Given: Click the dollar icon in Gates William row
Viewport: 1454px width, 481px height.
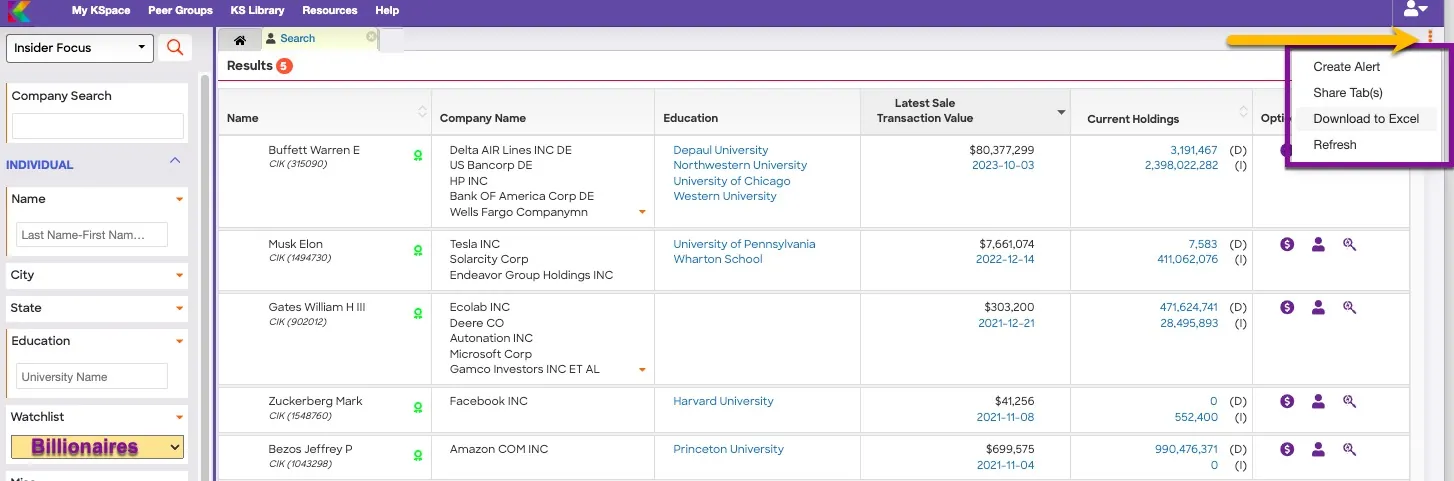Looking at the screenshot, I should [x=1287, y=307].
